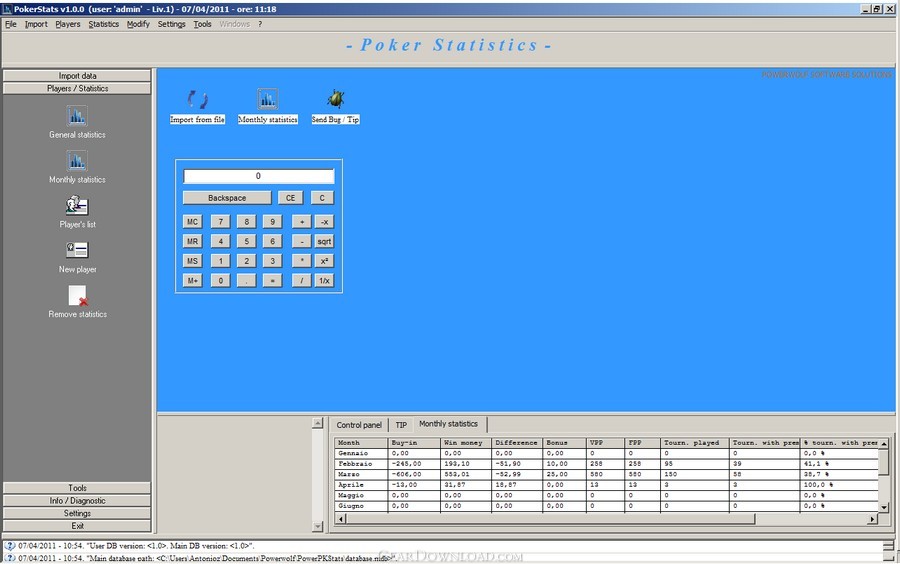The height and width of the screenshot is (564, 900).
Task: Open Monthly statistics from main toolbar
Action: [x=267, y=100]
